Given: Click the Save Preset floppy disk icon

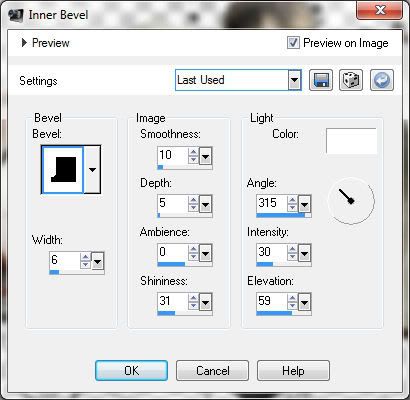Looking at the screenshot, I should [x=321, y=80].
